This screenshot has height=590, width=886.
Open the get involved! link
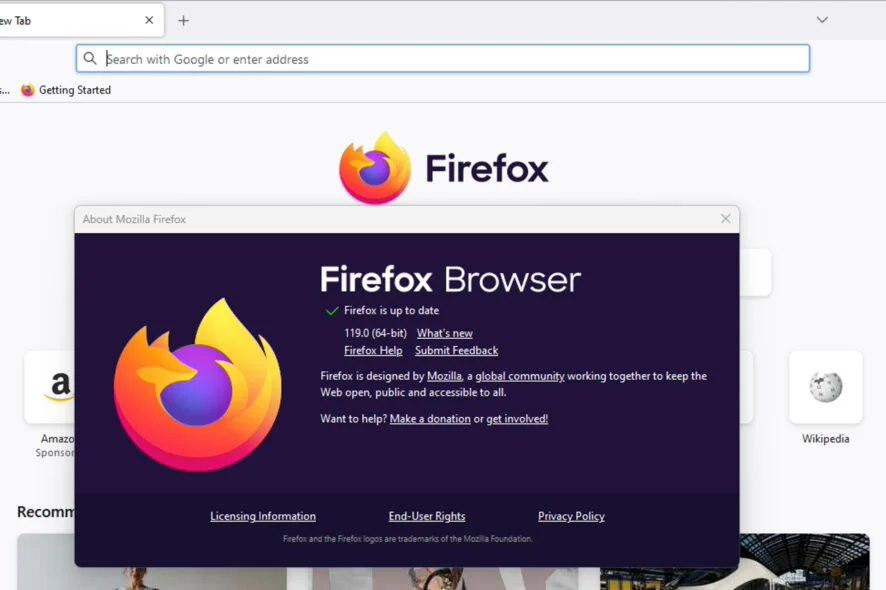pyautogui.click(x=517, y=419)
